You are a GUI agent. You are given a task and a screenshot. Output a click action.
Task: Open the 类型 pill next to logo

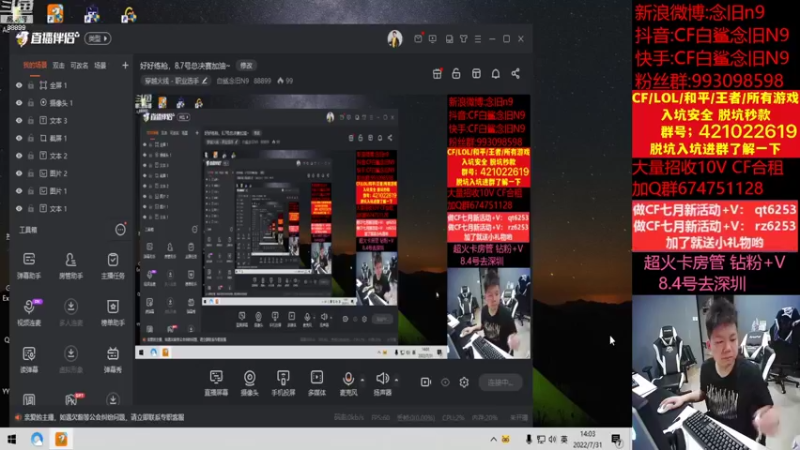pos(98,39)
